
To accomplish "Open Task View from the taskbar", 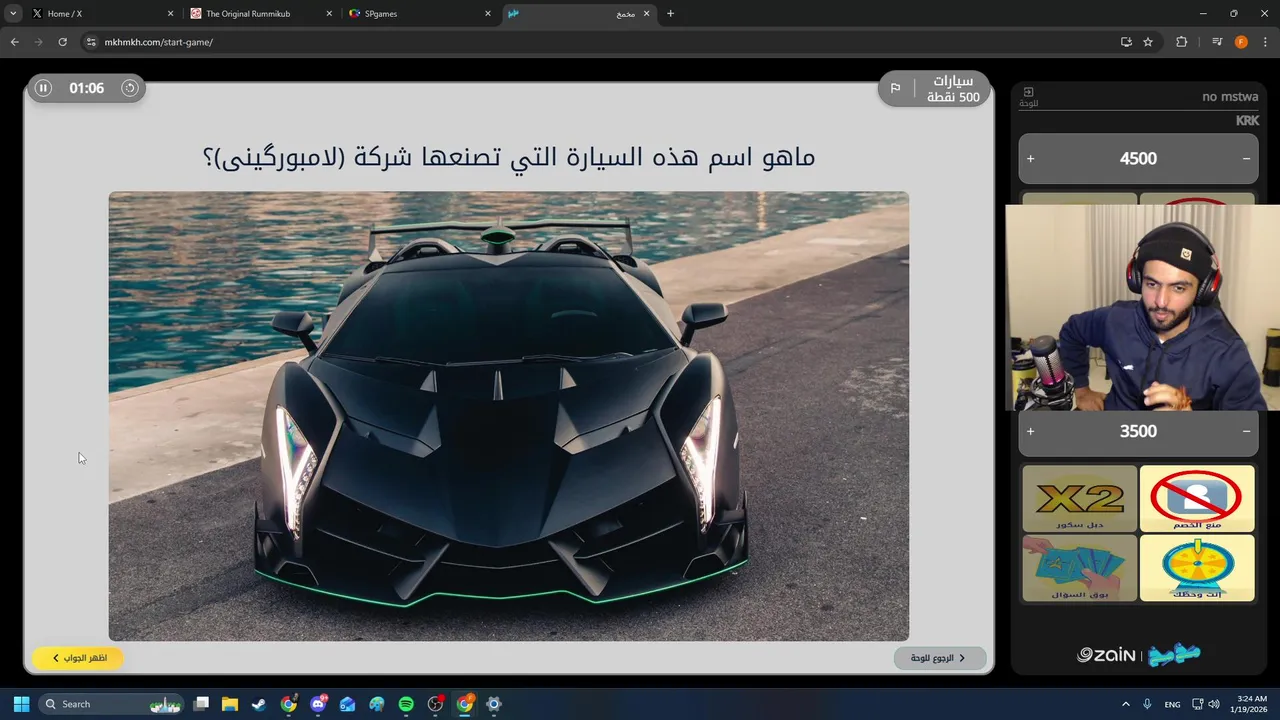I will pyautogui.click(x=201, y=704).
